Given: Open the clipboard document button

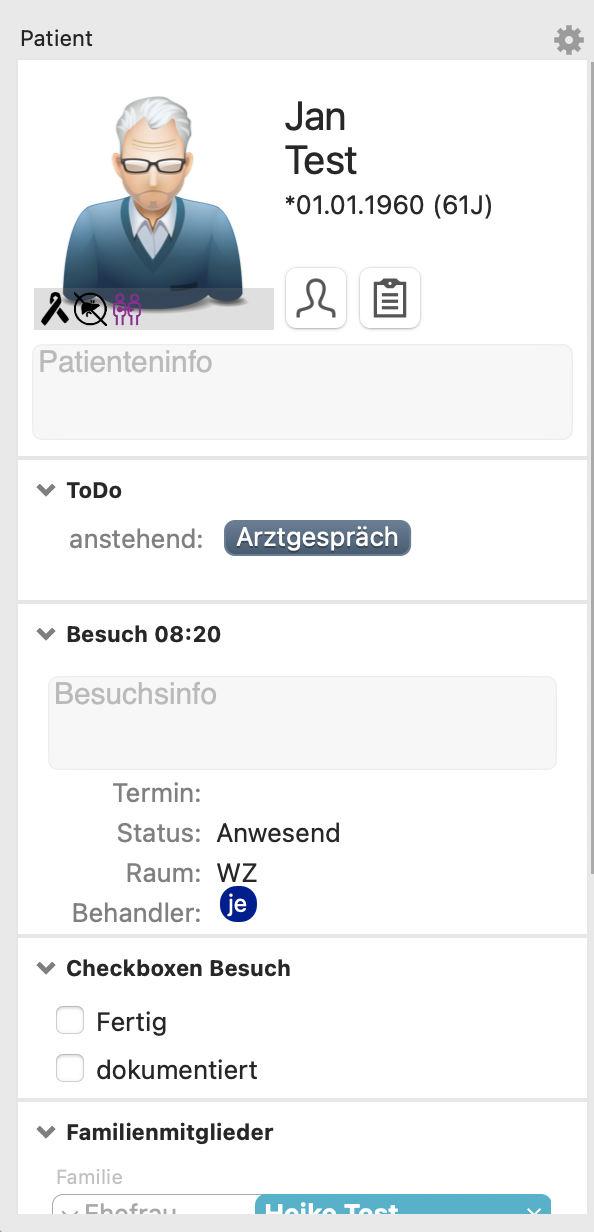Looking at the screenshot, I should coord(390,298).
